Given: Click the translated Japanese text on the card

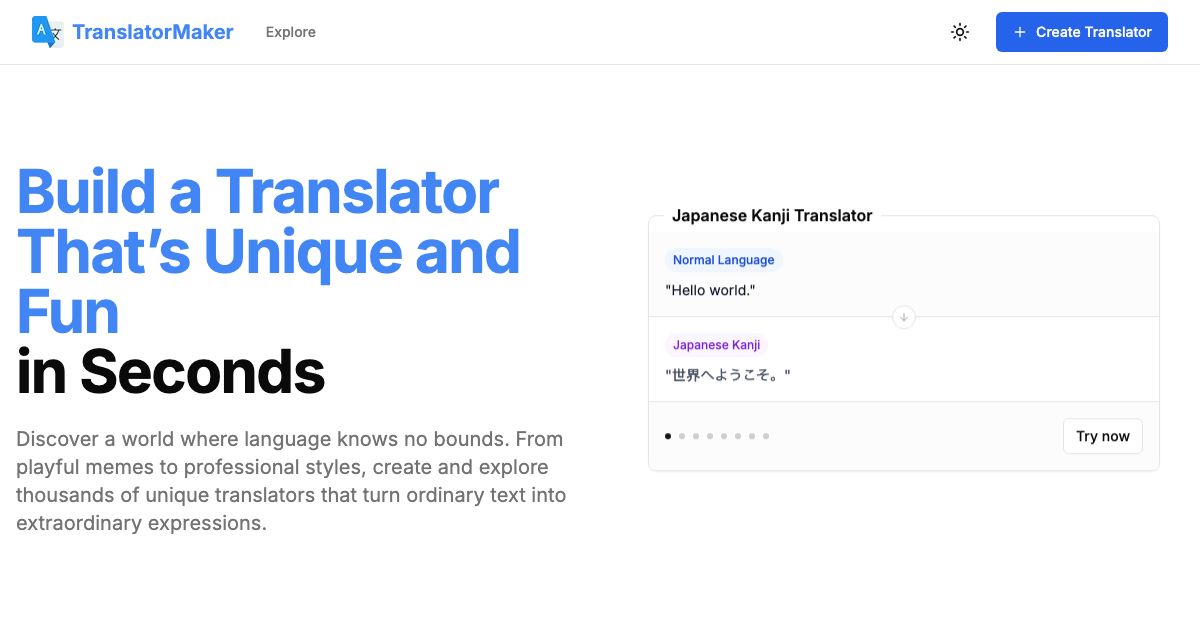Looking at the screenshot, I should pyautogui.click(x=727, y=375).
